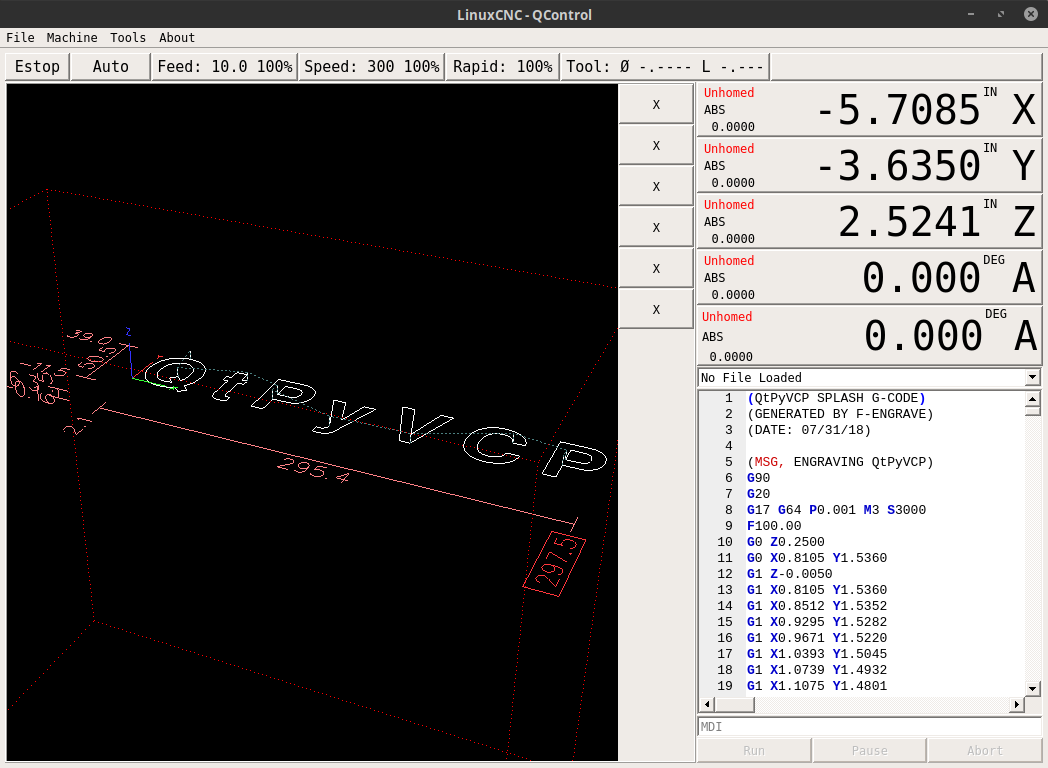The height and width of the screenshot is (768, 1048).
Task: Select line 5 MSG, ENGRAVING QtPyVCP
Action: coord(840,462)
